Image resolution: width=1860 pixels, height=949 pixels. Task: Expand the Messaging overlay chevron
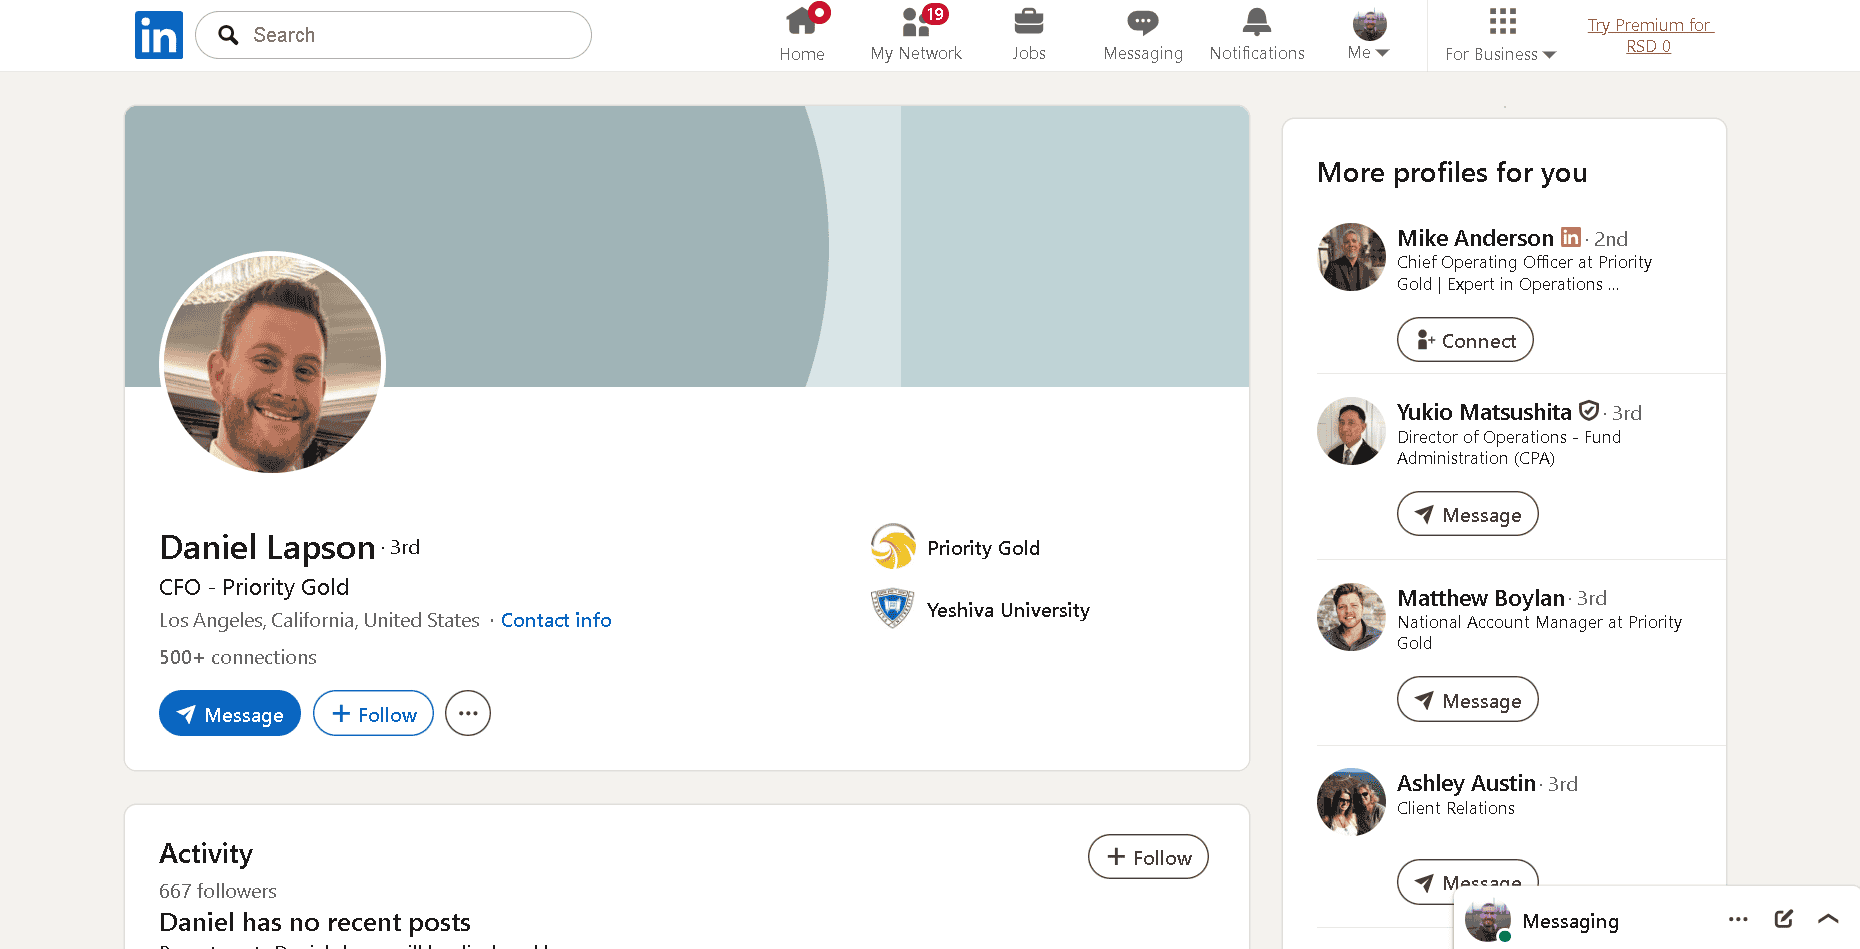1828,919
